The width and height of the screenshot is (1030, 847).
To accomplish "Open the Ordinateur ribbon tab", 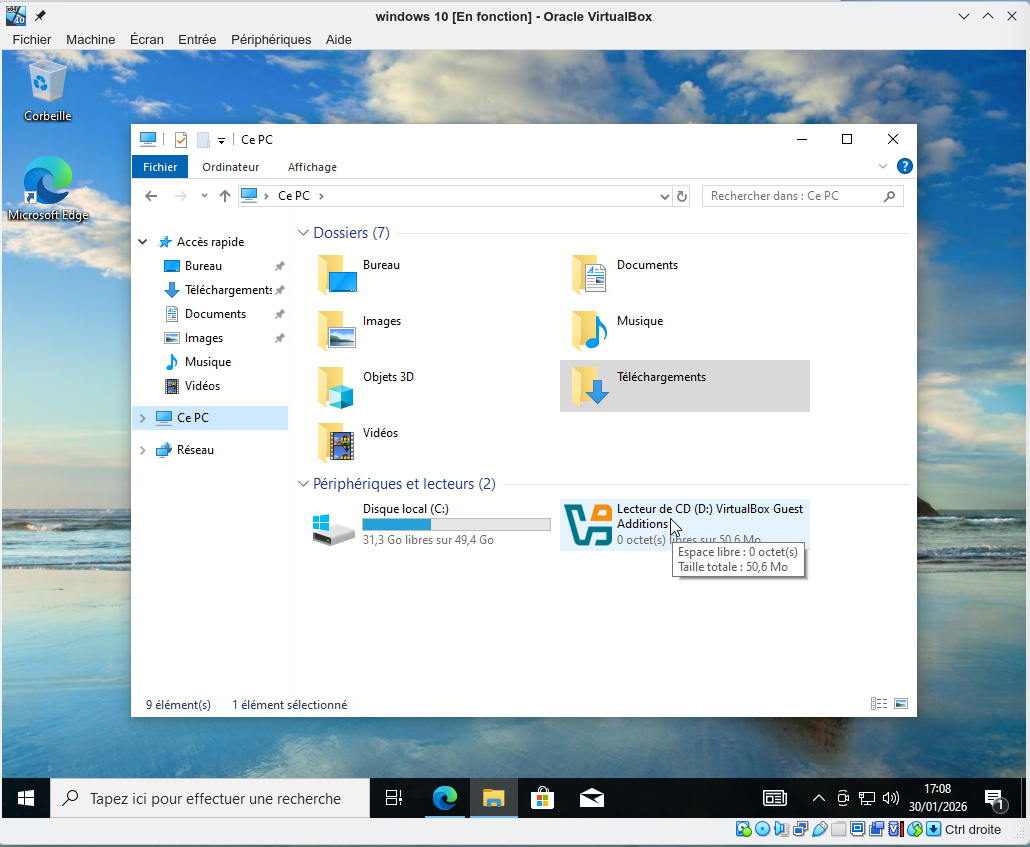I will (x=230, y=167).
